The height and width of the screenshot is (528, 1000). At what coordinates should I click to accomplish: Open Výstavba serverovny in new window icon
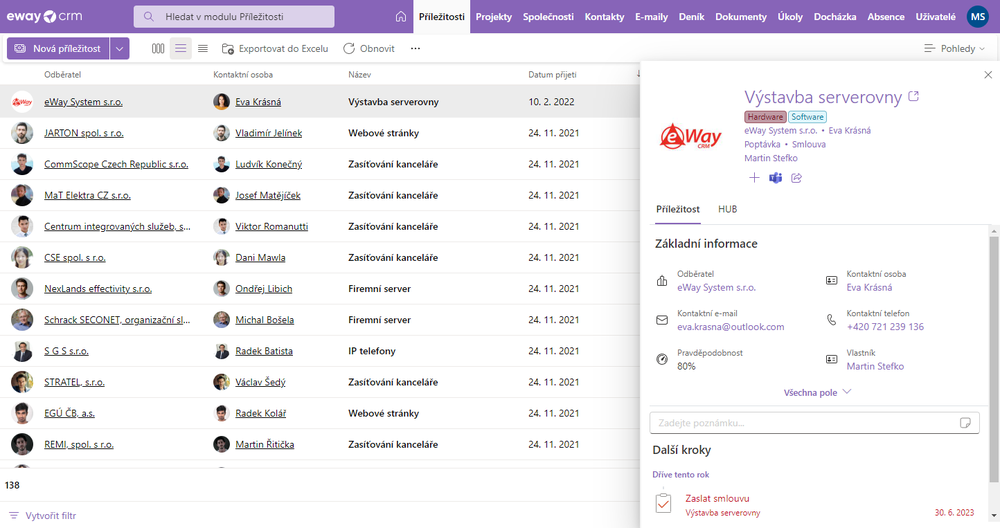913,96
